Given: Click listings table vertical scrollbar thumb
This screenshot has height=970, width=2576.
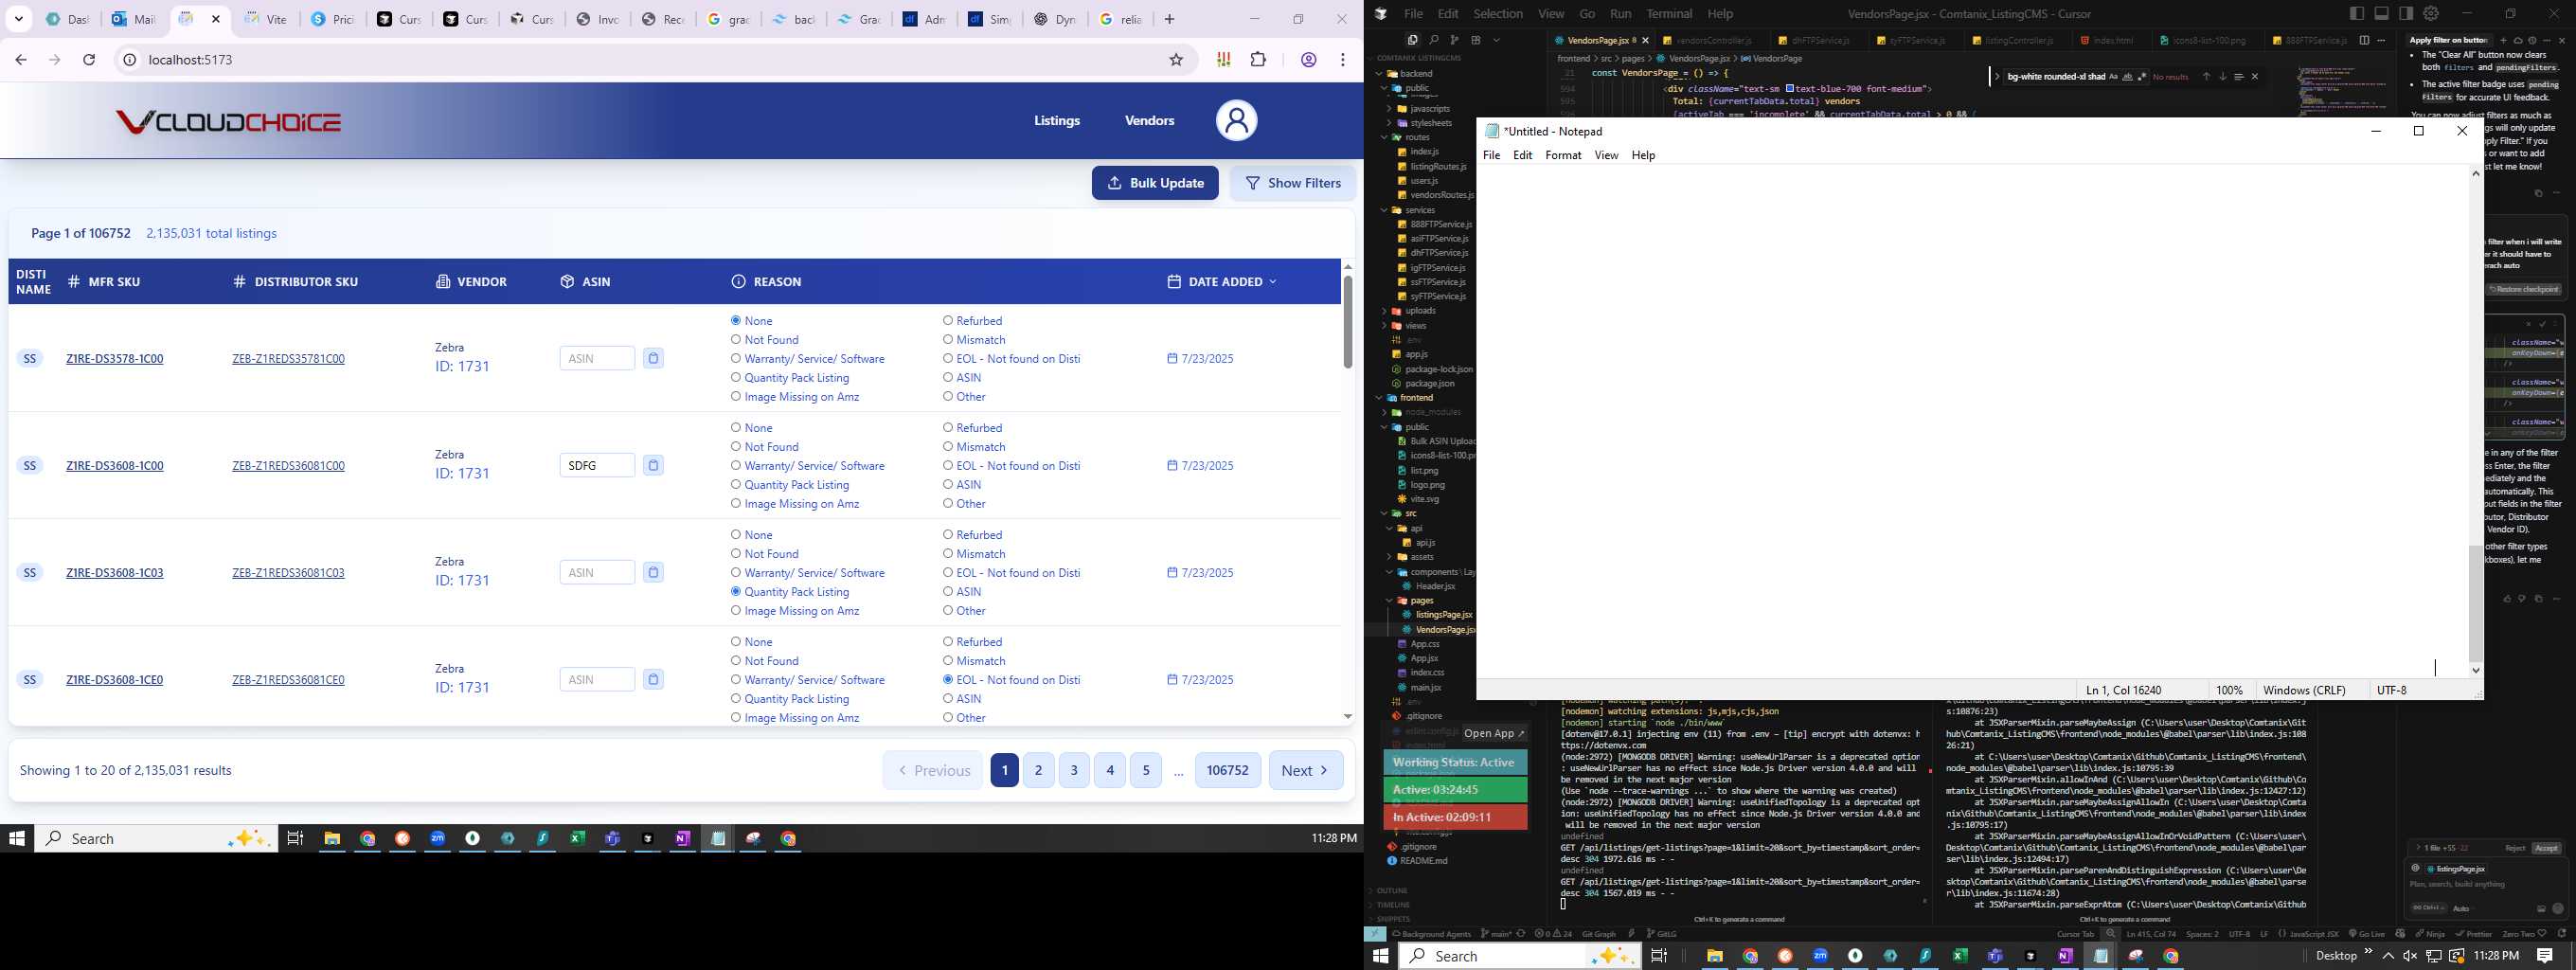Looking at the screenshot, I should [x=1347, y=322].
